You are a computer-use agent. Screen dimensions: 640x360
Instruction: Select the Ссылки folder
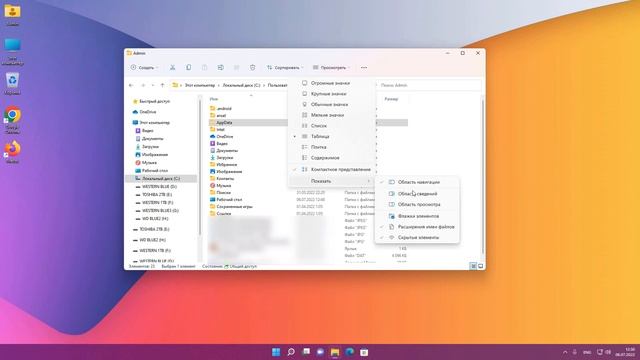[224, 213]
